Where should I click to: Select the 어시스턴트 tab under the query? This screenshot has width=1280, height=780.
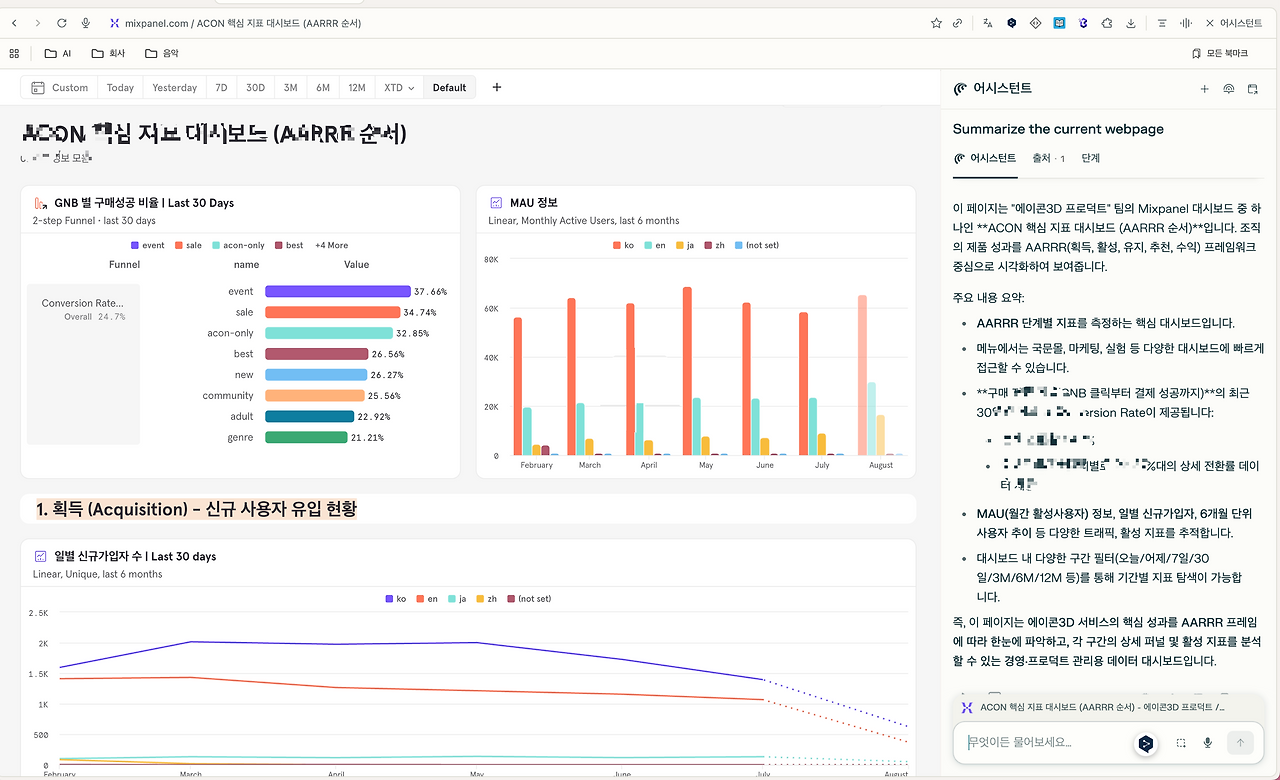pos(985,158)
